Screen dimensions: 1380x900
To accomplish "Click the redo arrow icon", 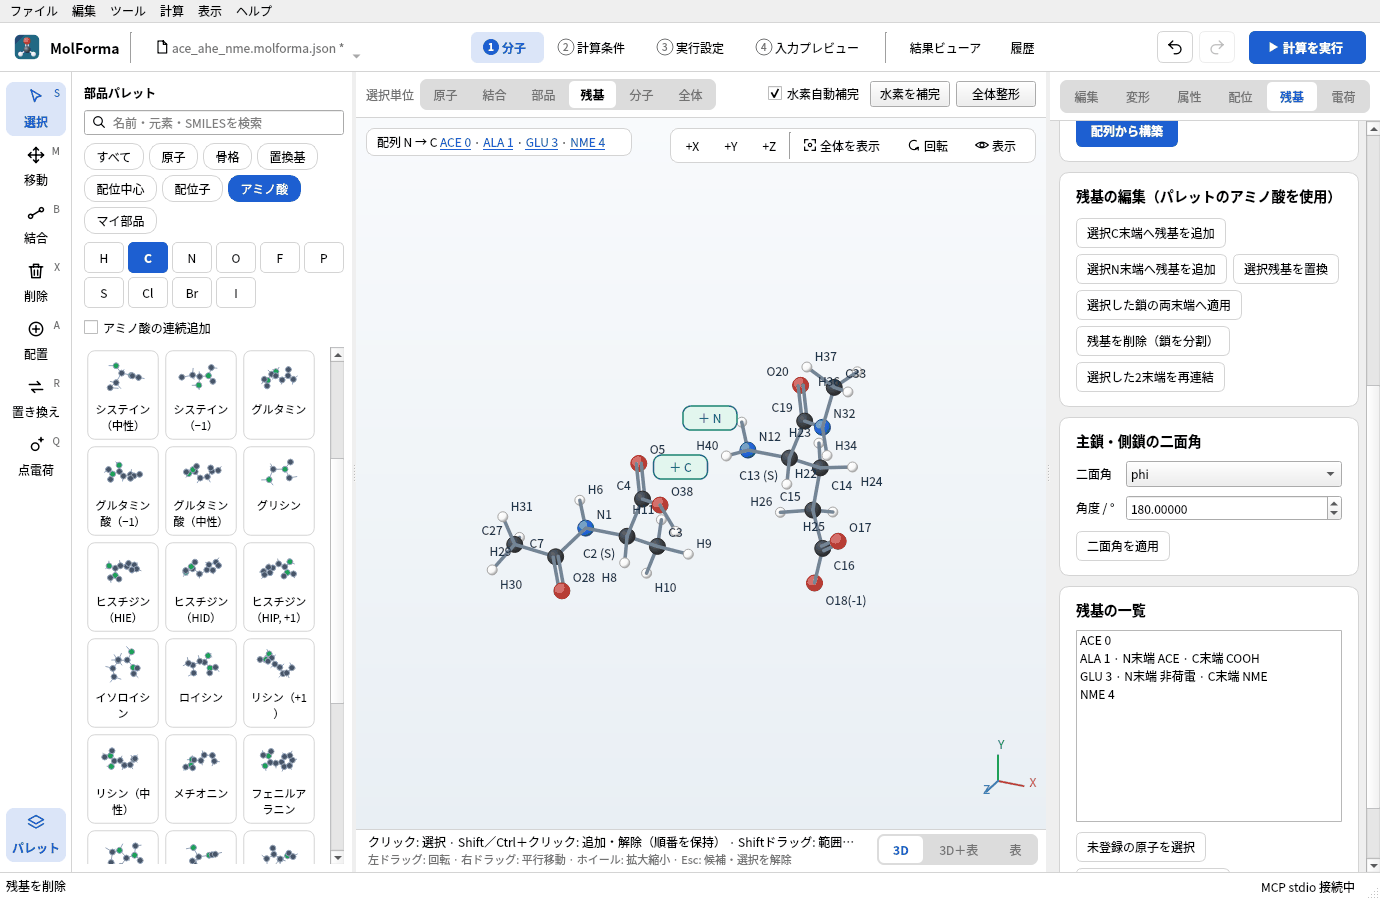I will [x=1217, y=47].
